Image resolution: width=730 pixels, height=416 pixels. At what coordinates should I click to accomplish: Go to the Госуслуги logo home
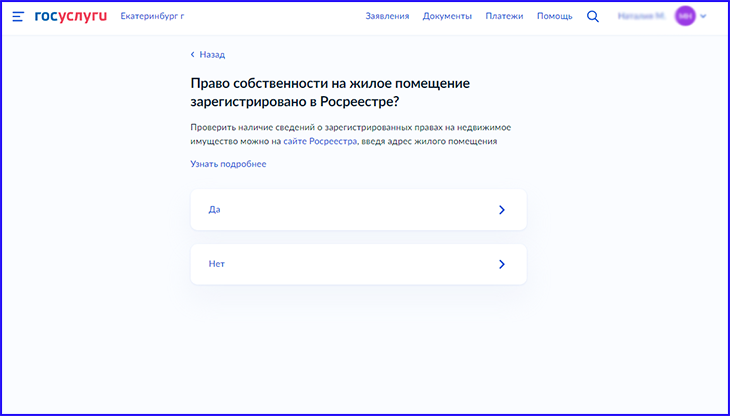(71, 16)
